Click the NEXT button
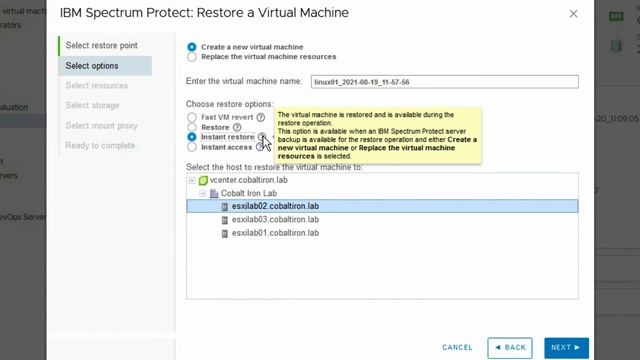The image size is (640, 360). 566,348
